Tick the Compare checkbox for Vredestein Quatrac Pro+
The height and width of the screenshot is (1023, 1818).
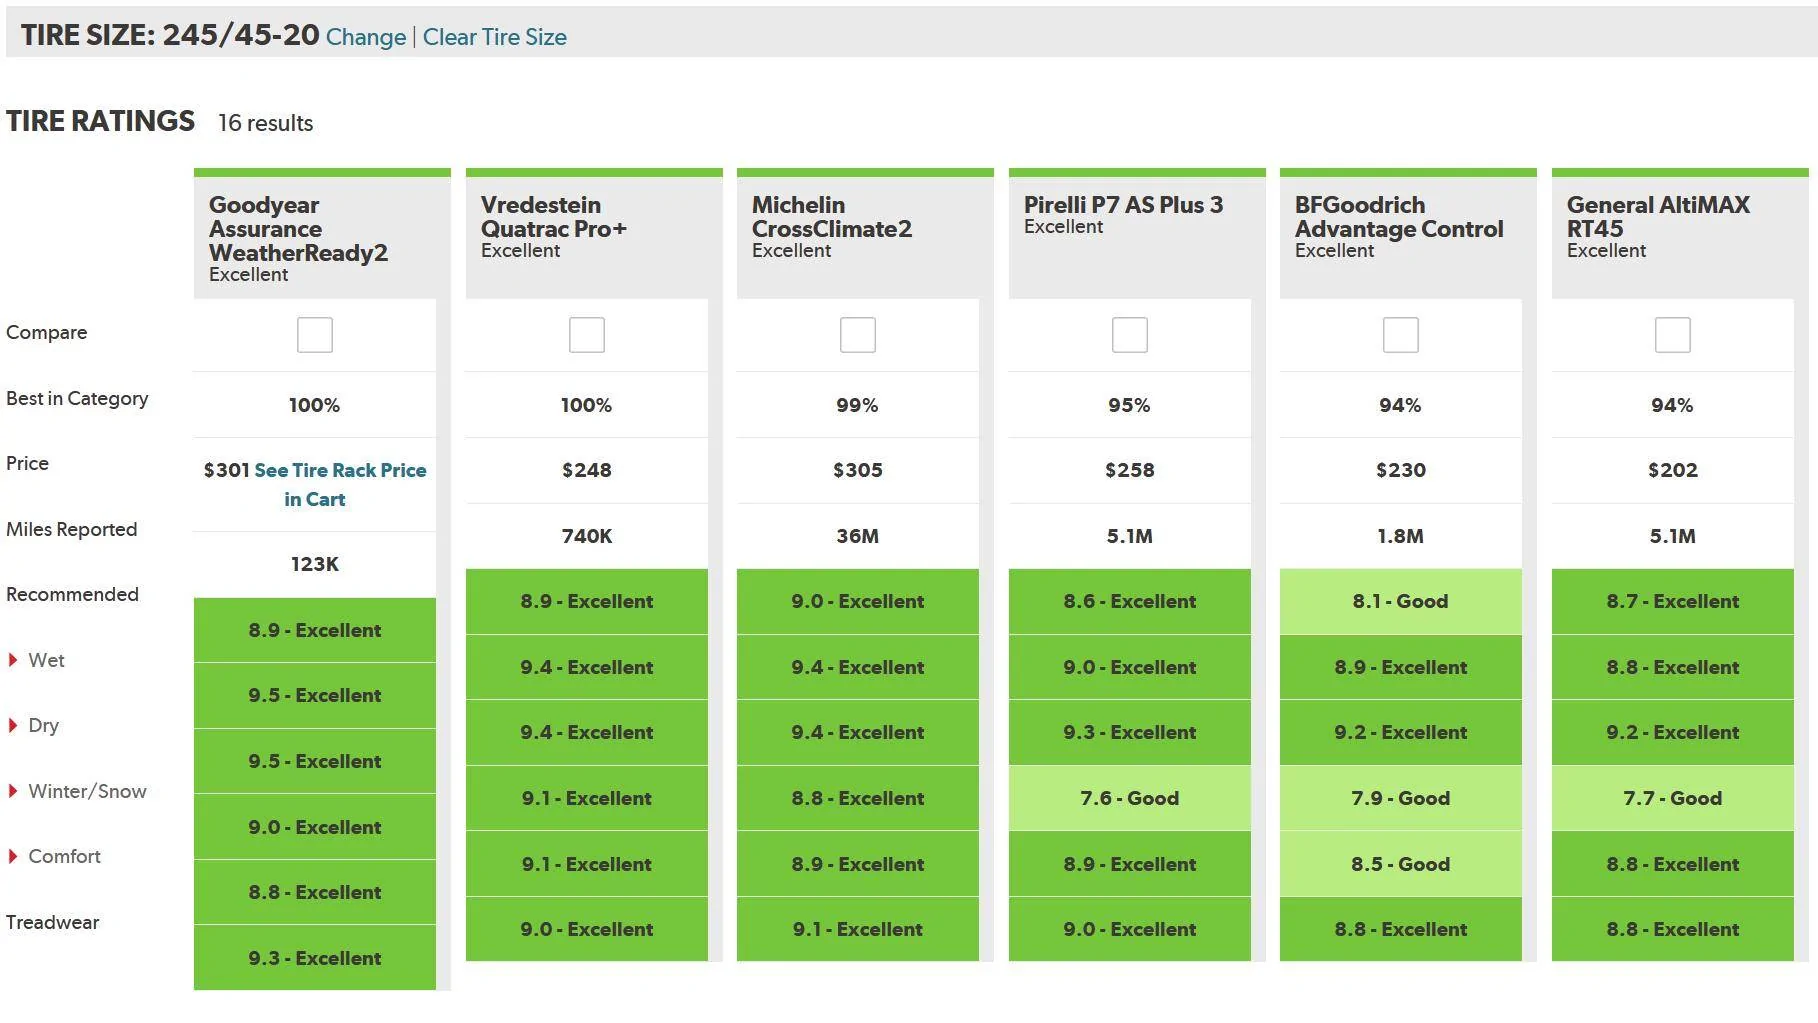click(586, 335)
